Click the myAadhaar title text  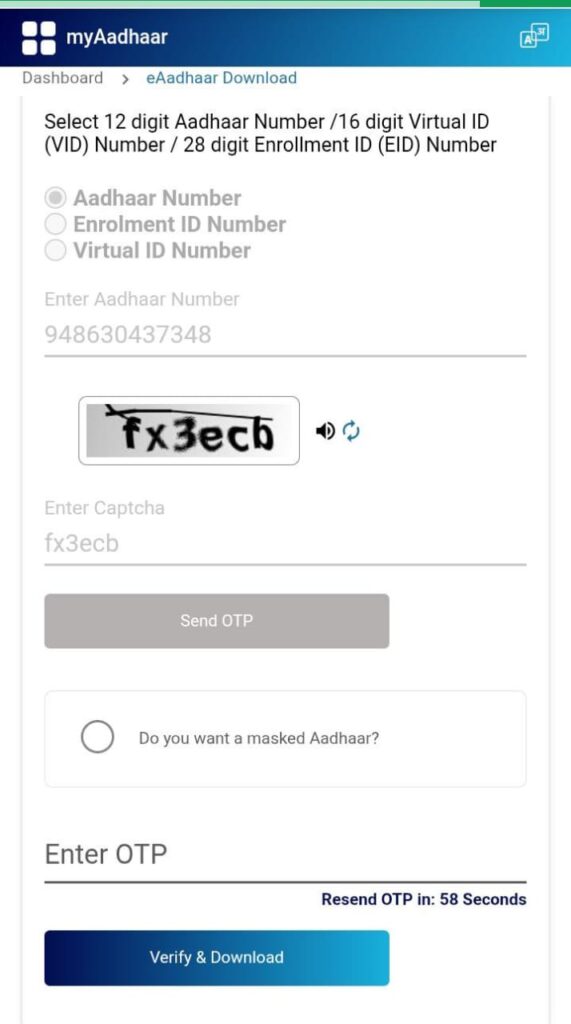click(x=117, y=37)
